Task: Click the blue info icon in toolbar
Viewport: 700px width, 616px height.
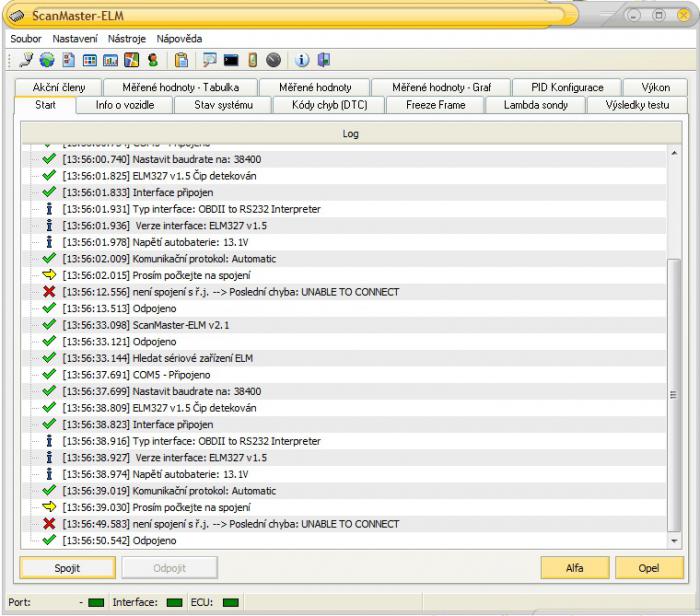Action: pyautogui.click(x=303, y=60)
